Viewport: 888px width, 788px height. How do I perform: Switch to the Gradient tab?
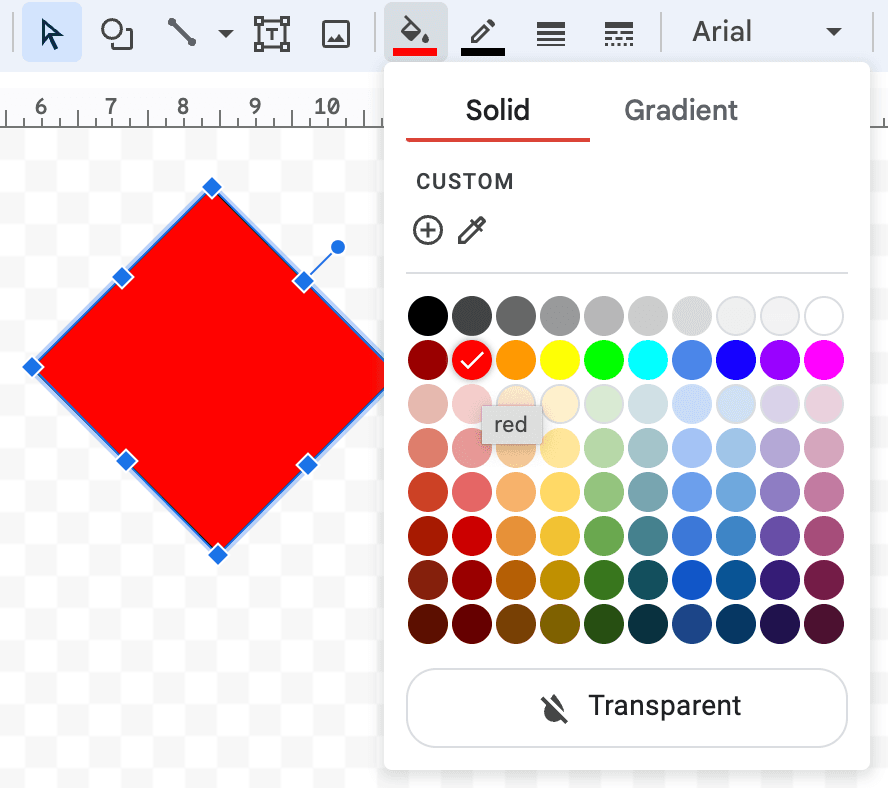681,110
